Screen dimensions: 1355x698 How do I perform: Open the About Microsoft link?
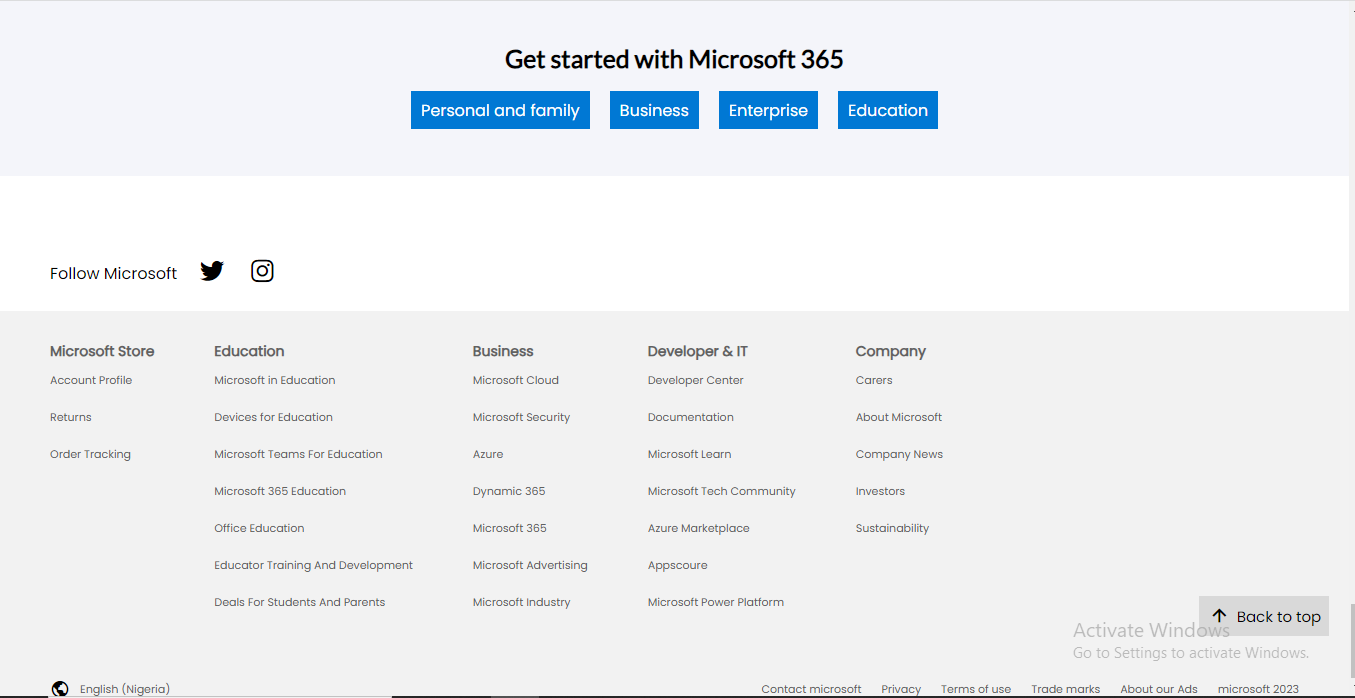[899, 417]
